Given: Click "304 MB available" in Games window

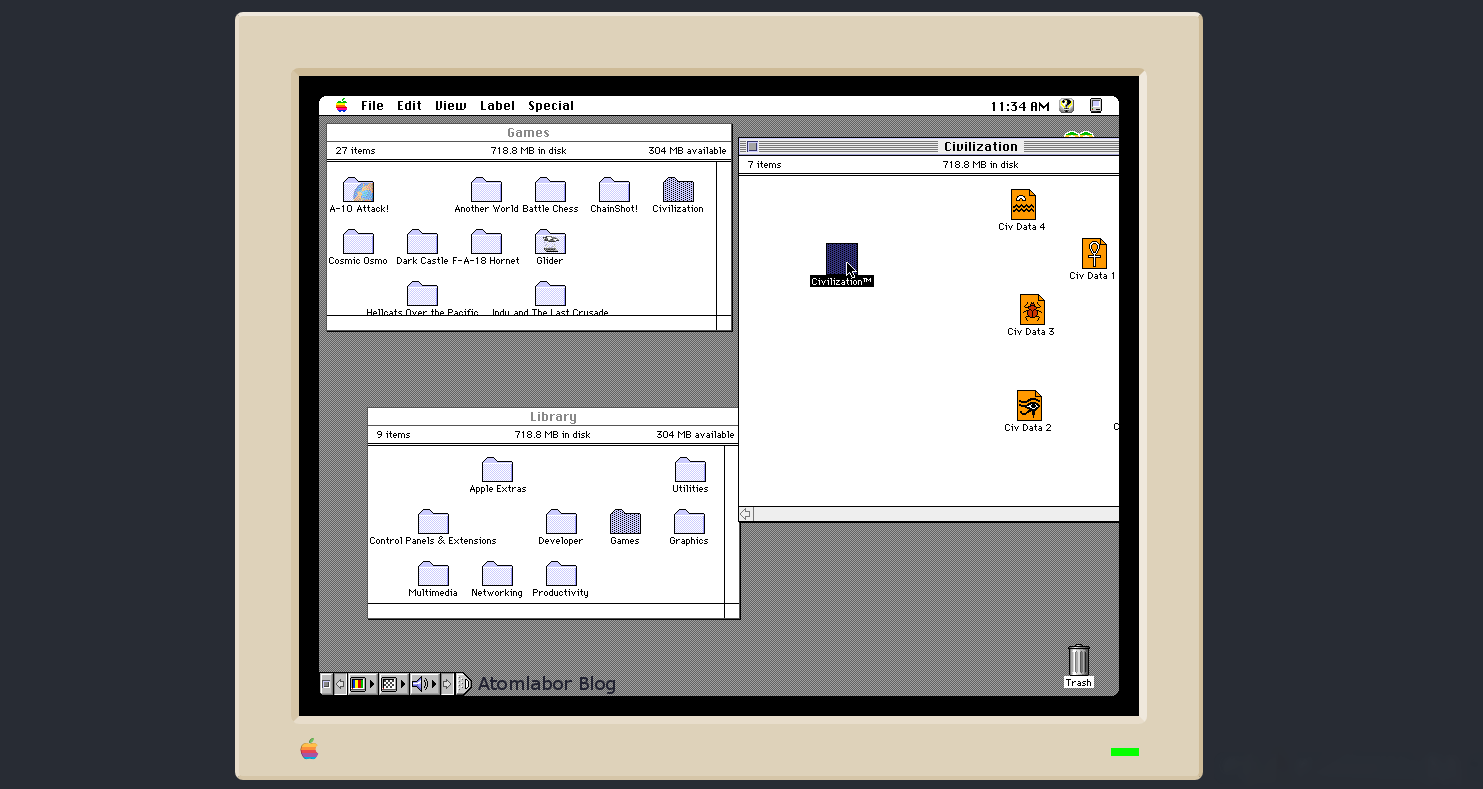Looking at the screenshot, I should [x=687, y=151].
